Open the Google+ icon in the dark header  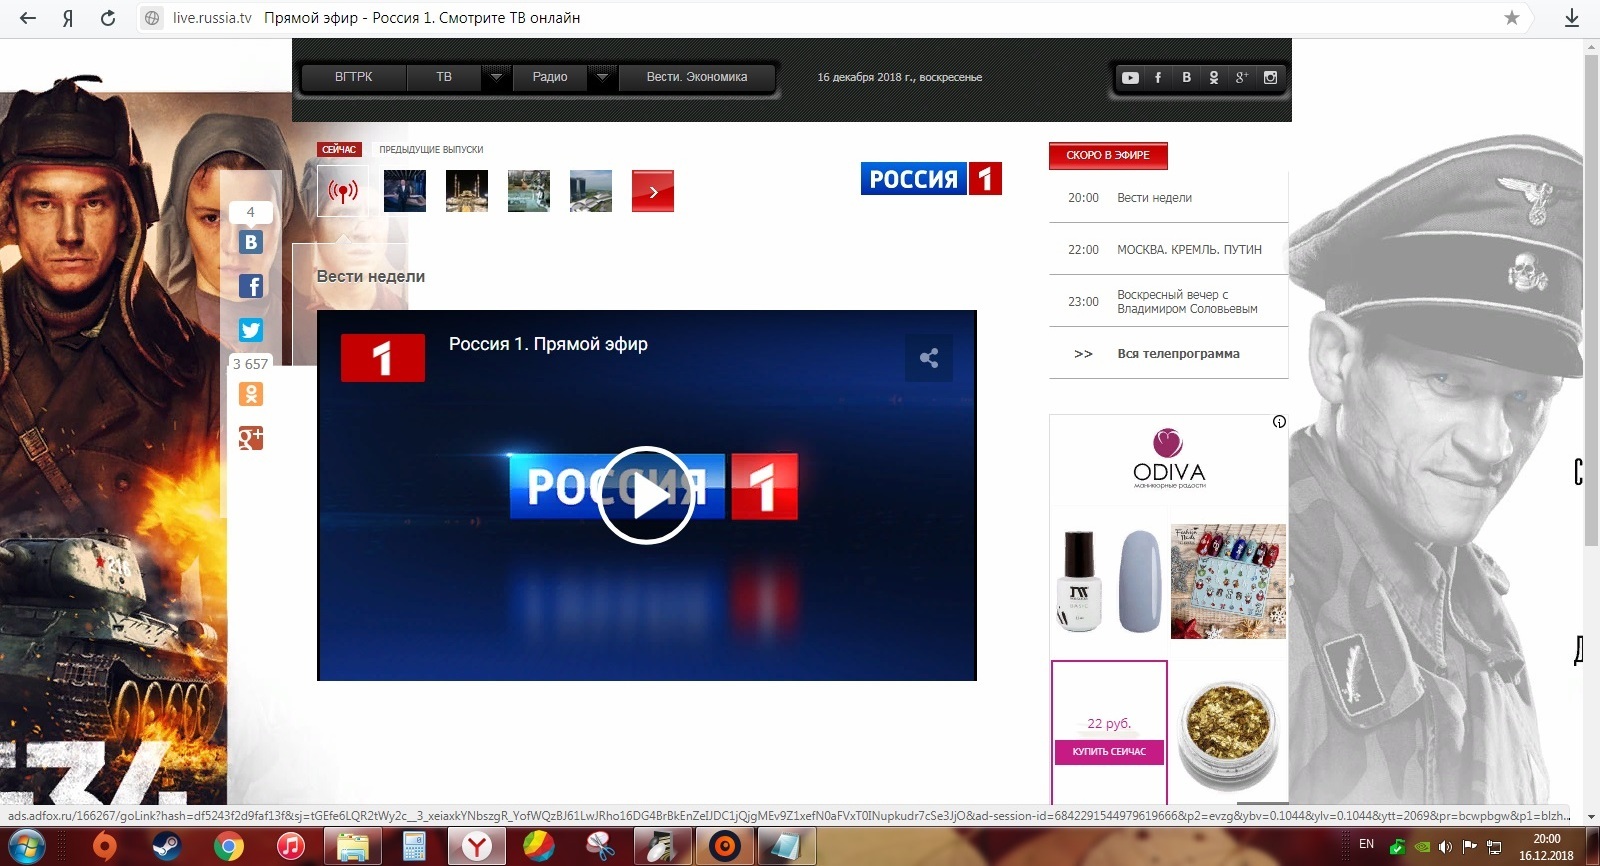click(x=1242, y=77)
